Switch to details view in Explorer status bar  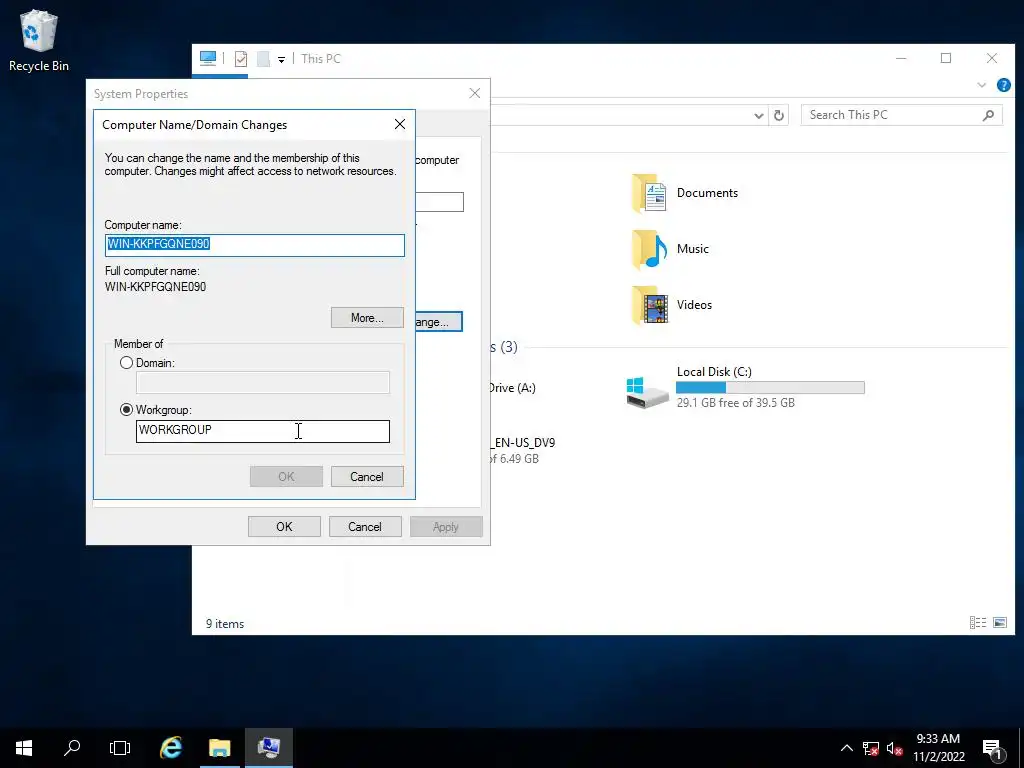tap(978, 622)
